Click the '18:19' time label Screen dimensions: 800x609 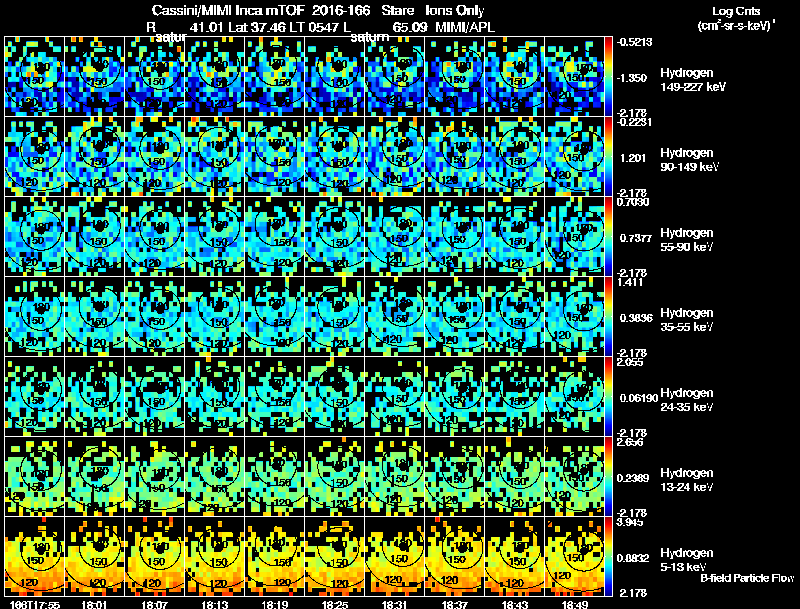coord(275,605)
